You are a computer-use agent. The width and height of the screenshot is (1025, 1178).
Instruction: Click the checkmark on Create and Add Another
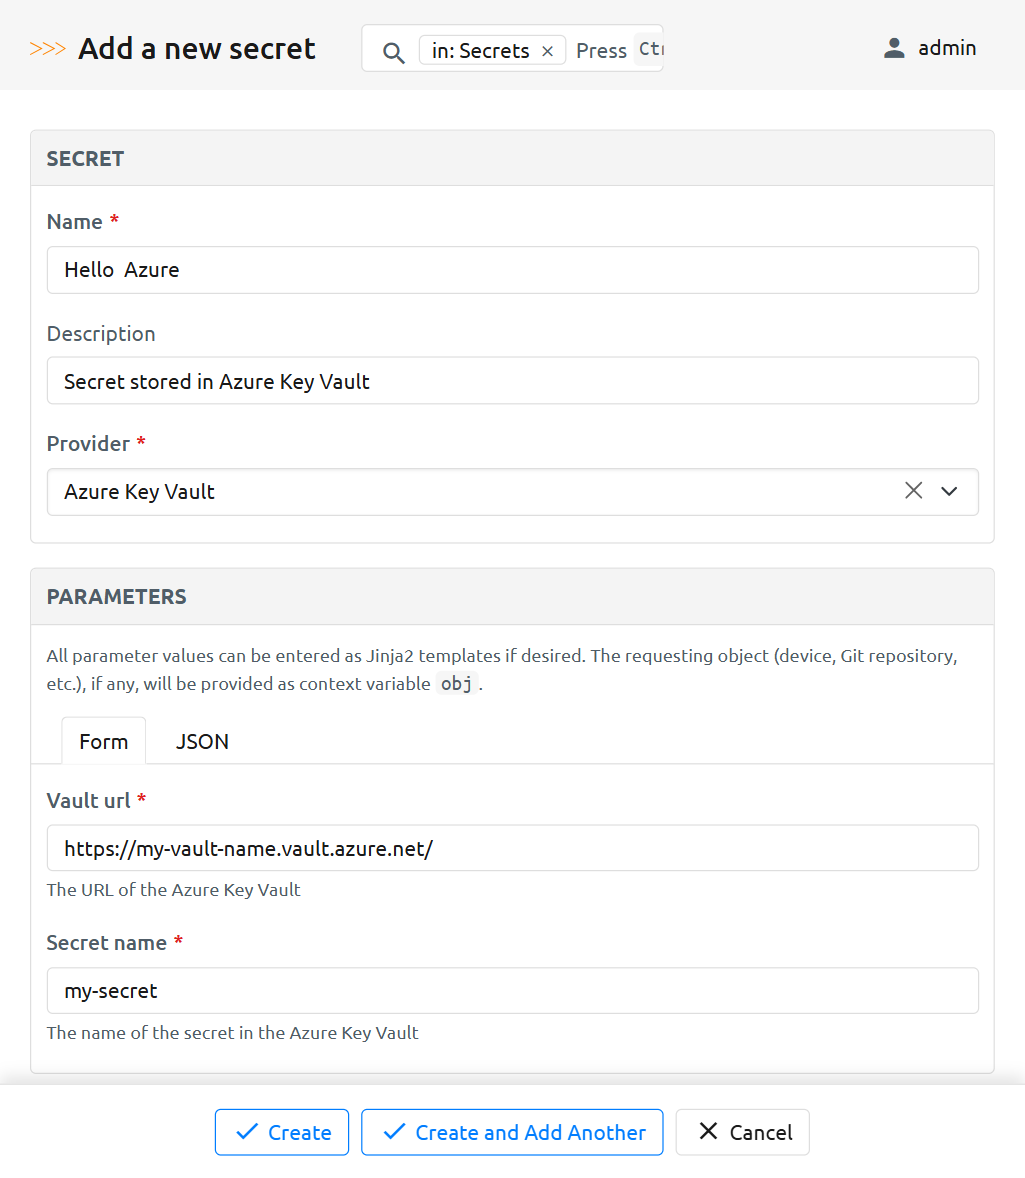click(394, 1132)
